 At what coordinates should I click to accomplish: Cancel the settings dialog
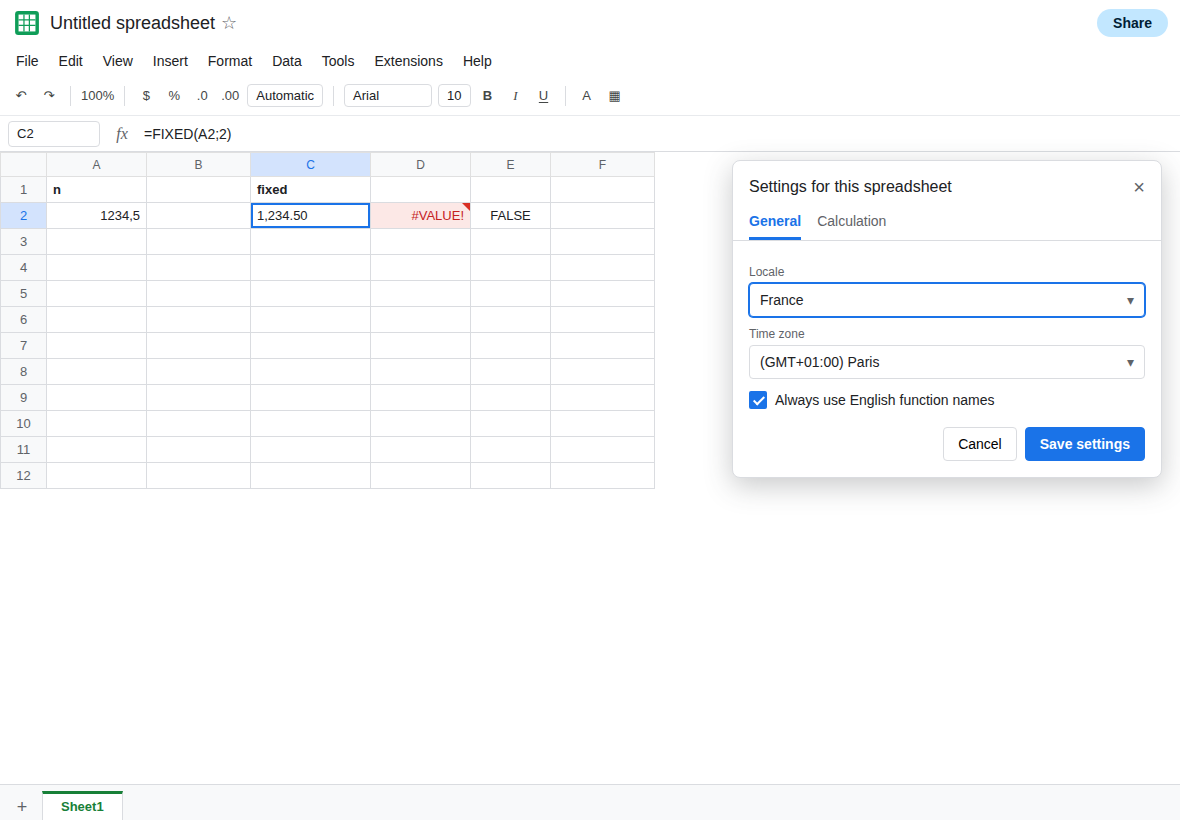(979, 444)
